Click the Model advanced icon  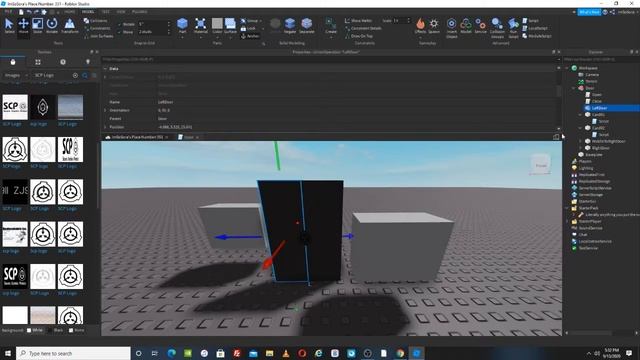[466, 26]
